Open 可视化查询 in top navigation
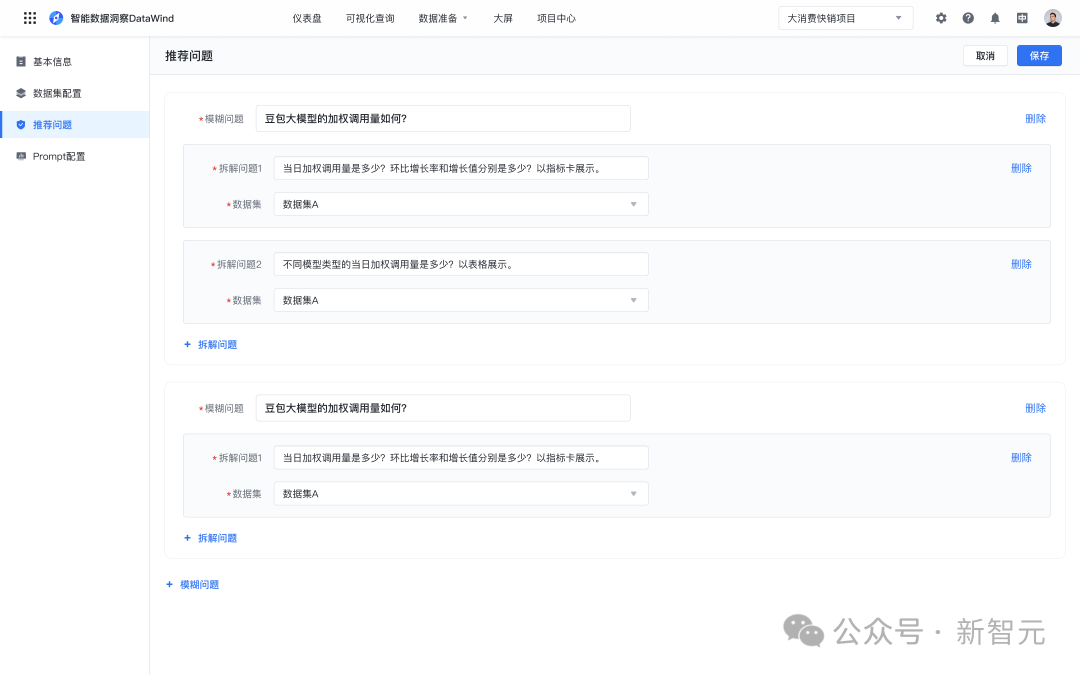This screenshot has height=675, width=1080. pos(370,18)
